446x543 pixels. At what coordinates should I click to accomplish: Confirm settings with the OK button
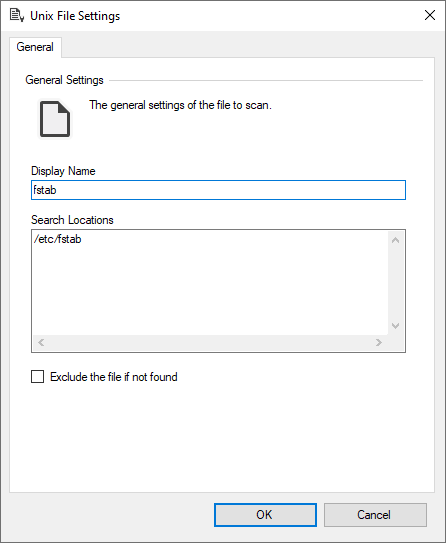point(265,515)
